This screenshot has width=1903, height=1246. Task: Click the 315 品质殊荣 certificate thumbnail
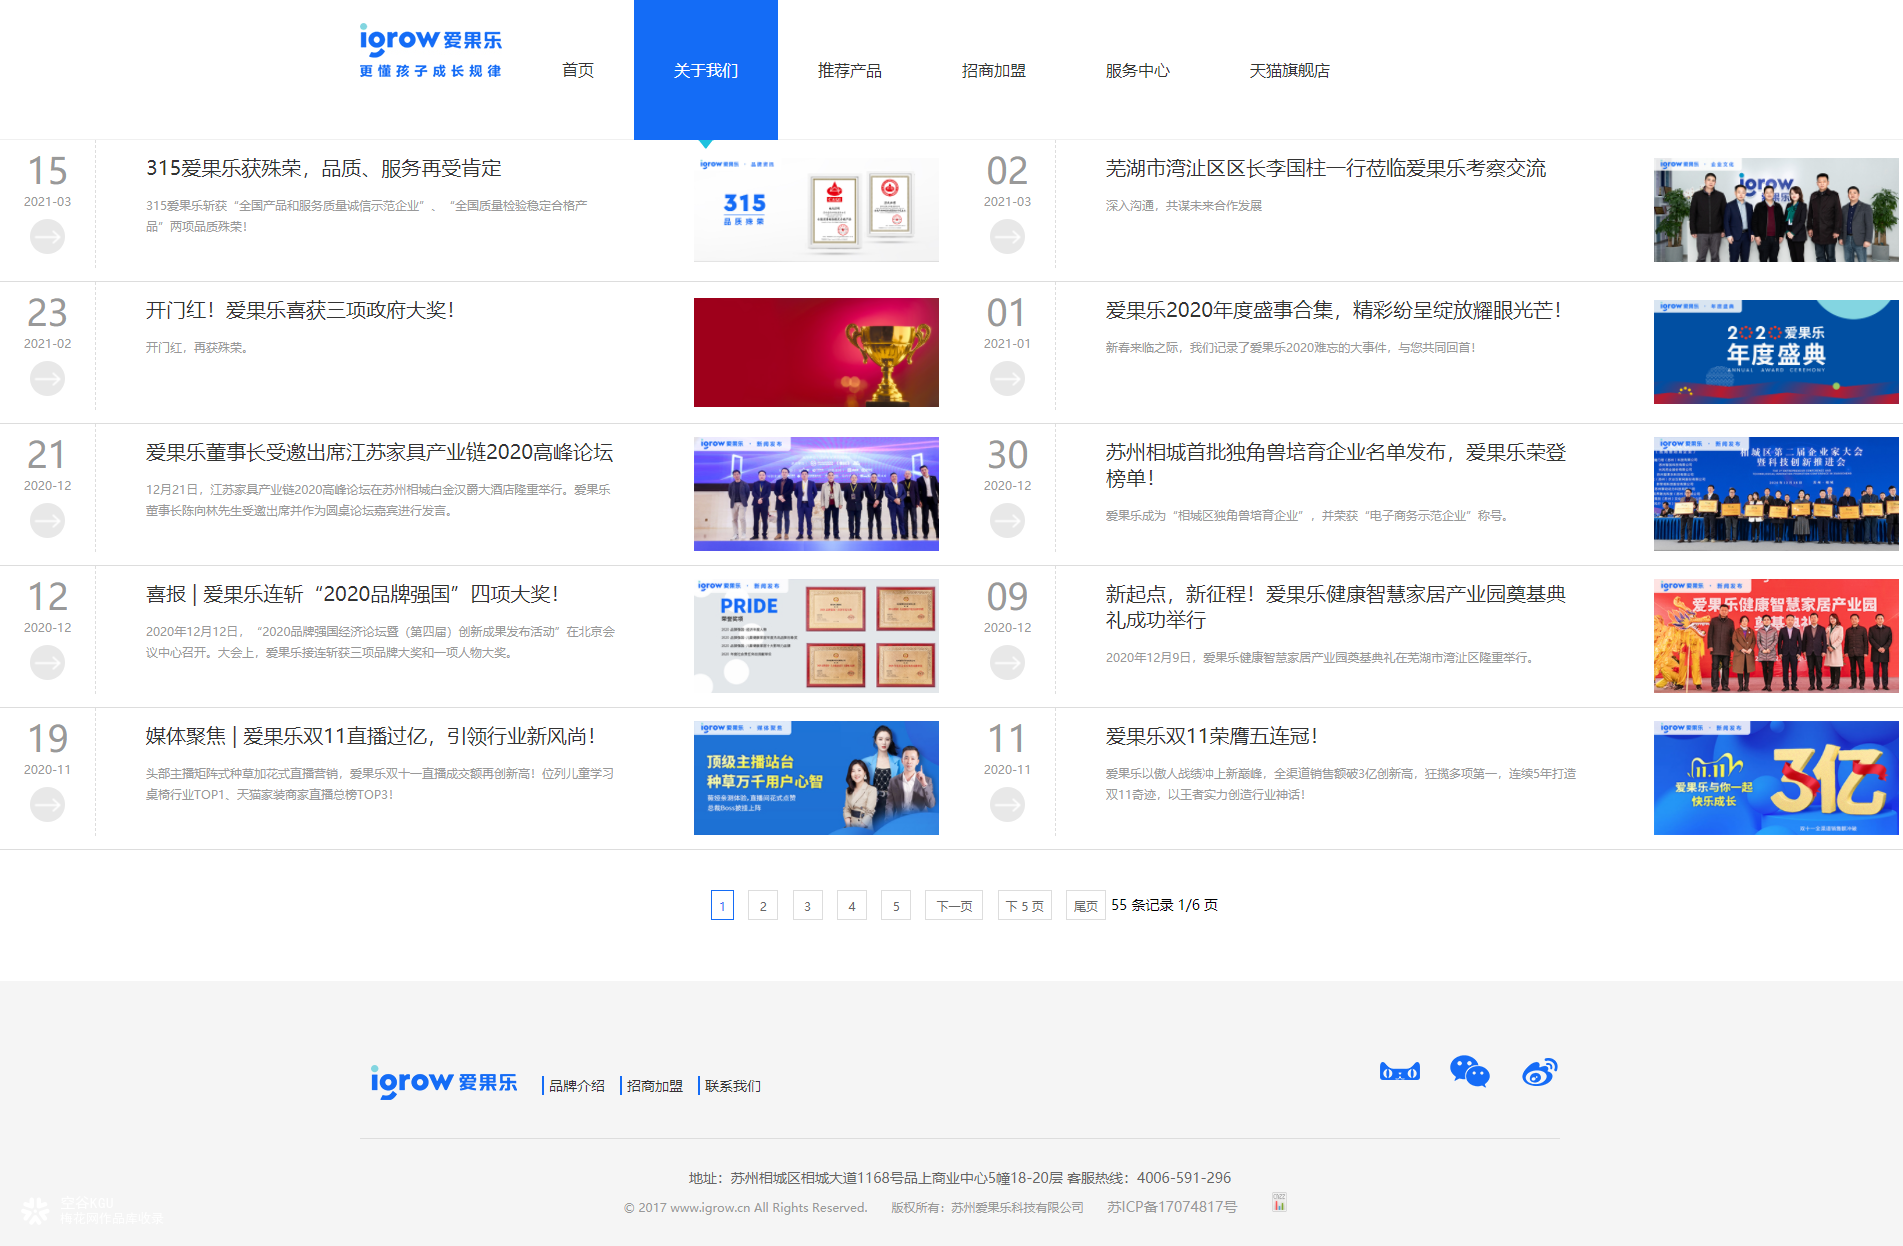(x=816, y=210)
